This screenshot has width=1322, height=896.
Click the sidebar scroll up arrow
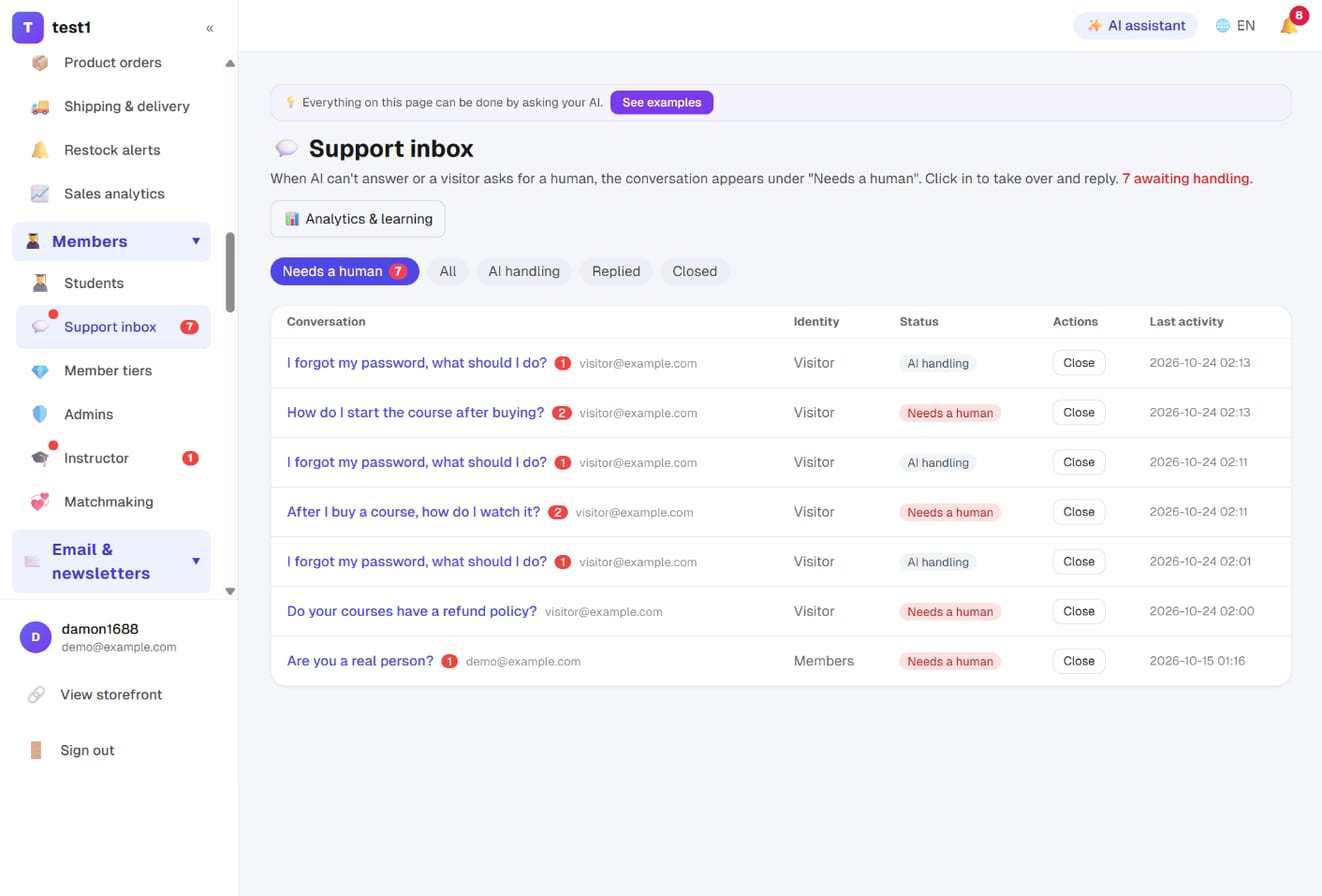[230, 63]
